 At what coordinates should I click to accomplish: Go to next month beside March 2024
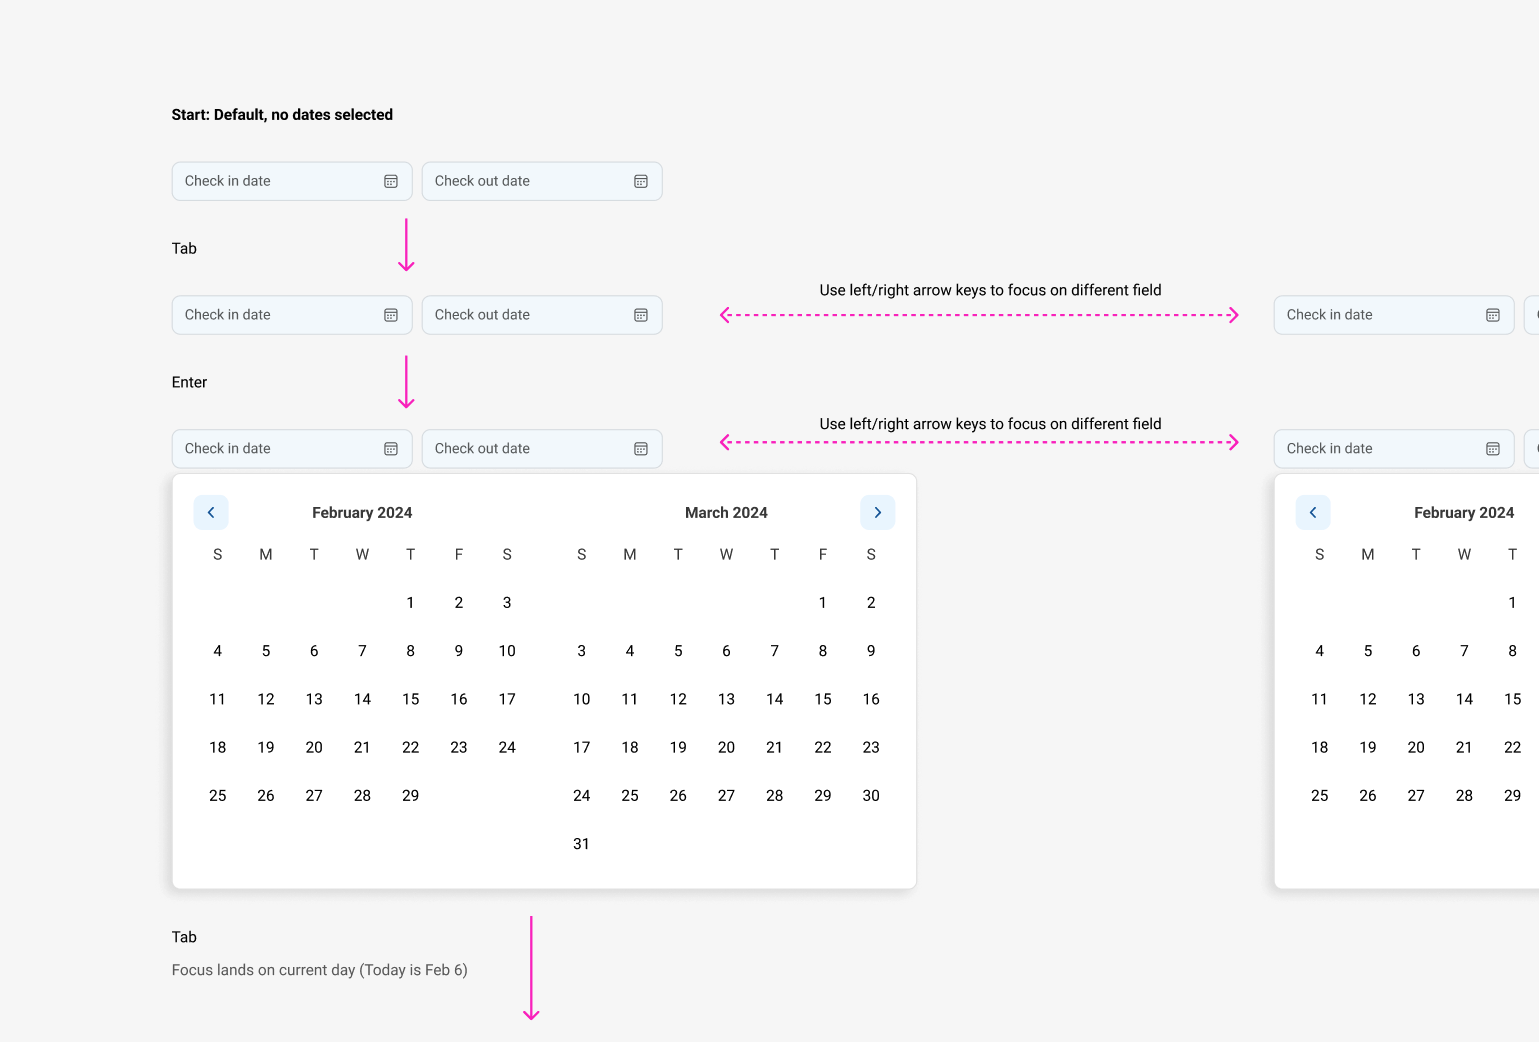pyautogui.click(x=877, y=512)
